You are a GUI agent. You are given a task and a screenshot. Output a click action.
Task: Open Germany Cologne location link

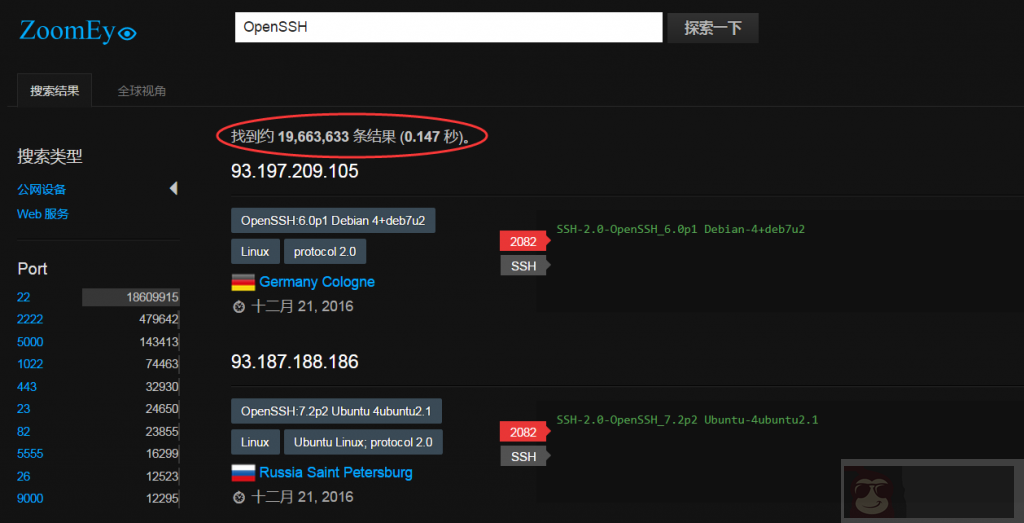click(x=317, y=282)
